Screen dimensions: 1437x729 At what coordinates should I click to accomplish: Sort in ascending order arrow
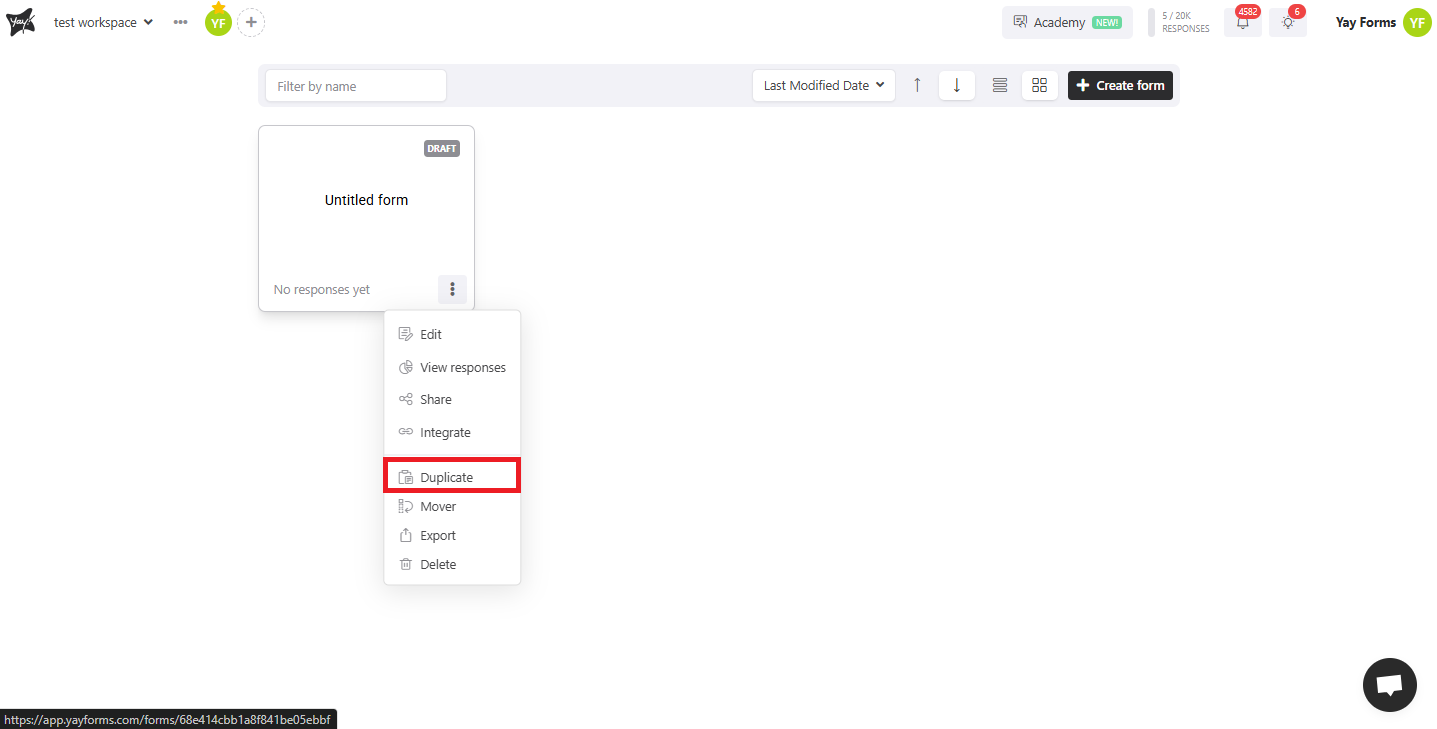pos(917,86)
